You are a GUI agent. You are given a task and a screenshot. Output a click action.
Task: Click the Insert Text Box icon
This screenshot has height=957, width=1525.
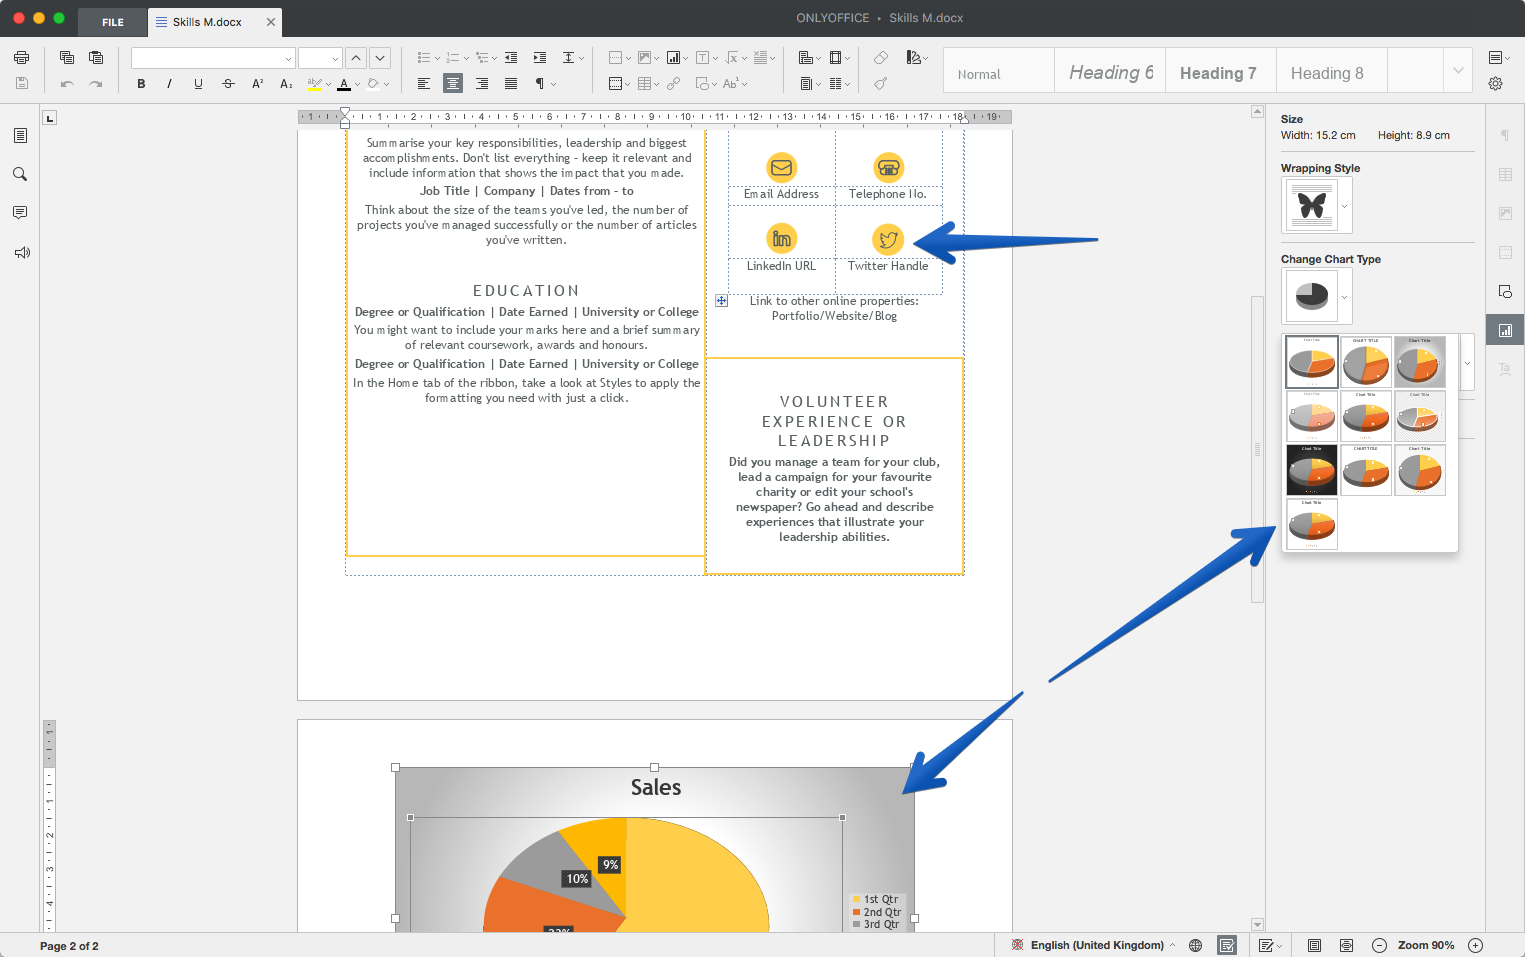(703, 58)
